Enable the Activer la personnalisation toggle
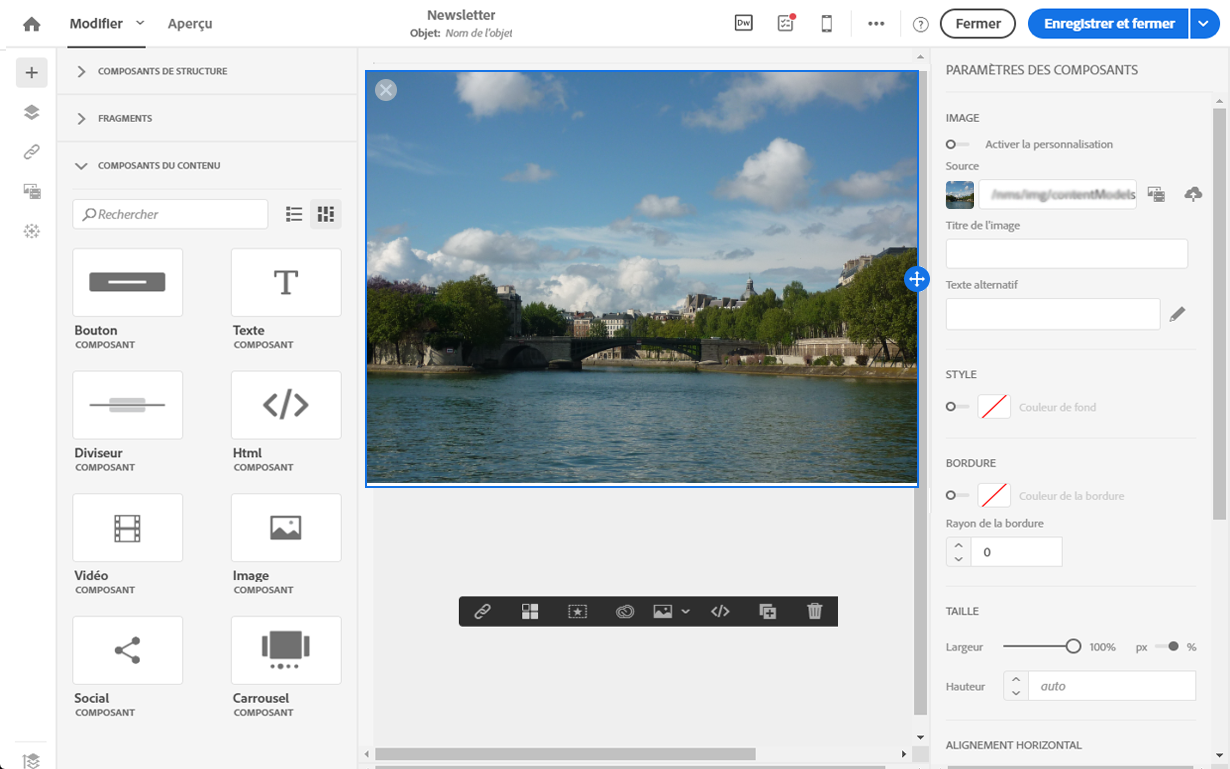The image size is (1230, 769). tap(957, 145)
